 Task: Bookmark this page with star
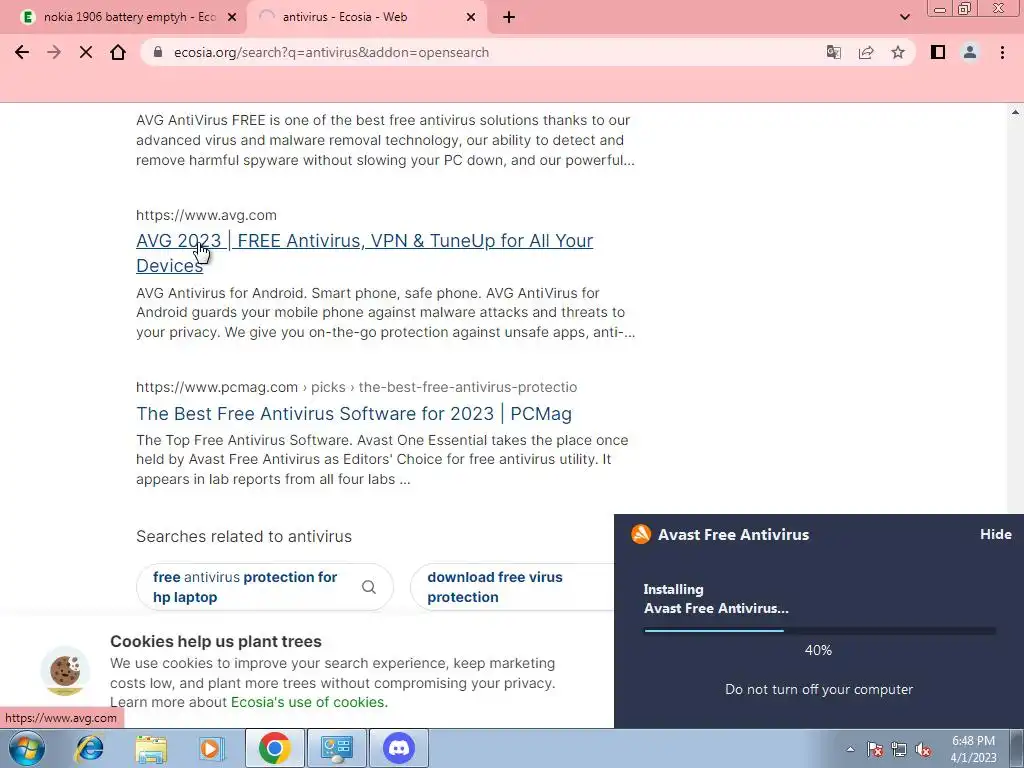(x=898, y=52)
